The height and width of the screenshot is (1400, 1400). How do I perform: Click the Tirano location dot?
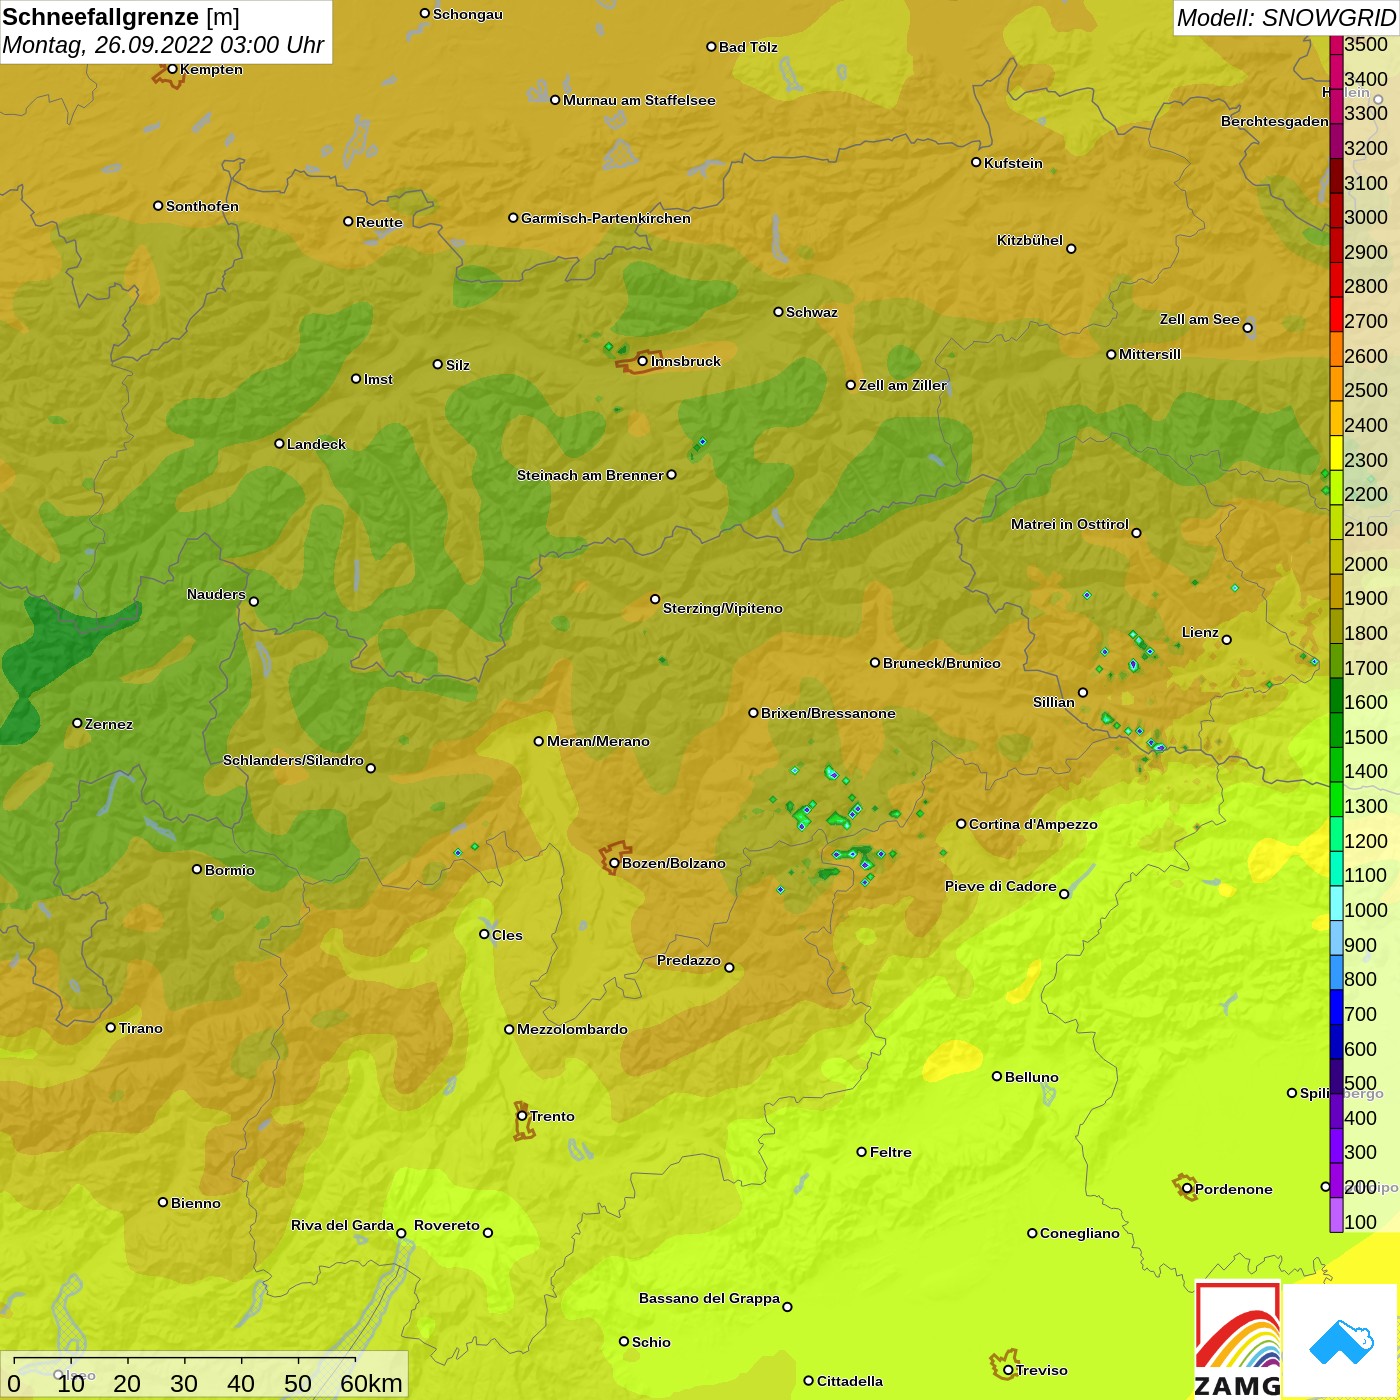(x=111, y=1027)
